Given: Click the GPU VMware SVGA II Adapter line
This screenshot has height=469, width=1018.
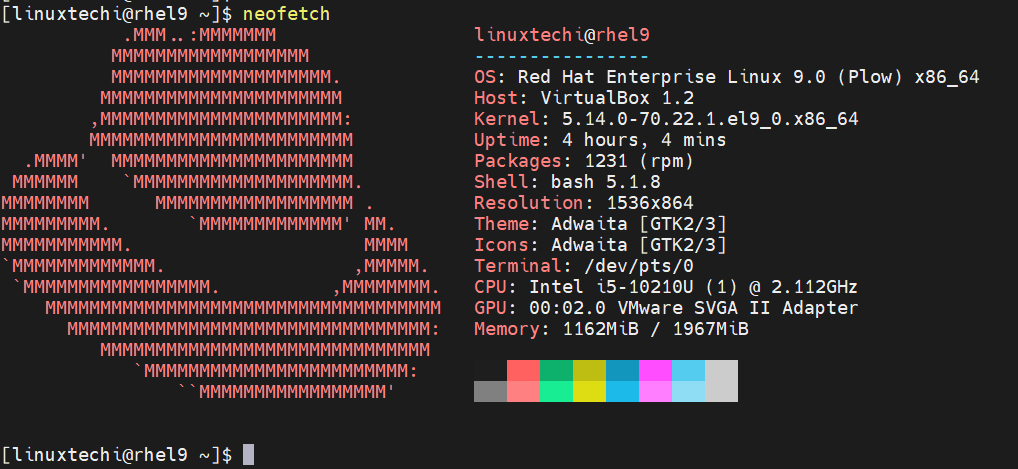Looking at the screenshot, I should [x=666, y=308].
